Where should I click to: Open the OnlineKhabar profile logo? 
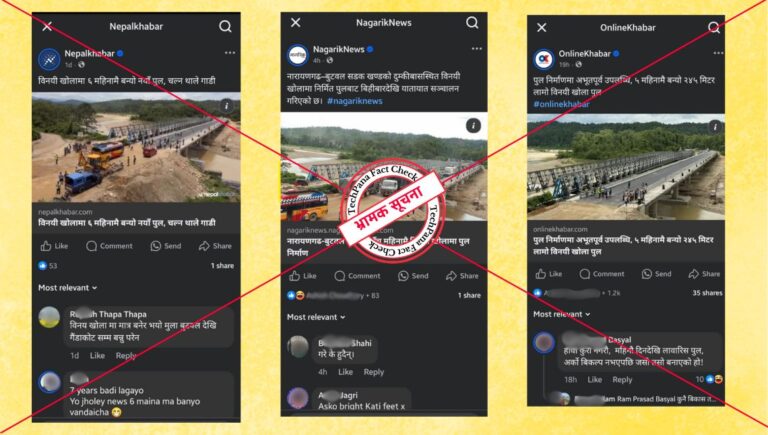pos(544,59)
